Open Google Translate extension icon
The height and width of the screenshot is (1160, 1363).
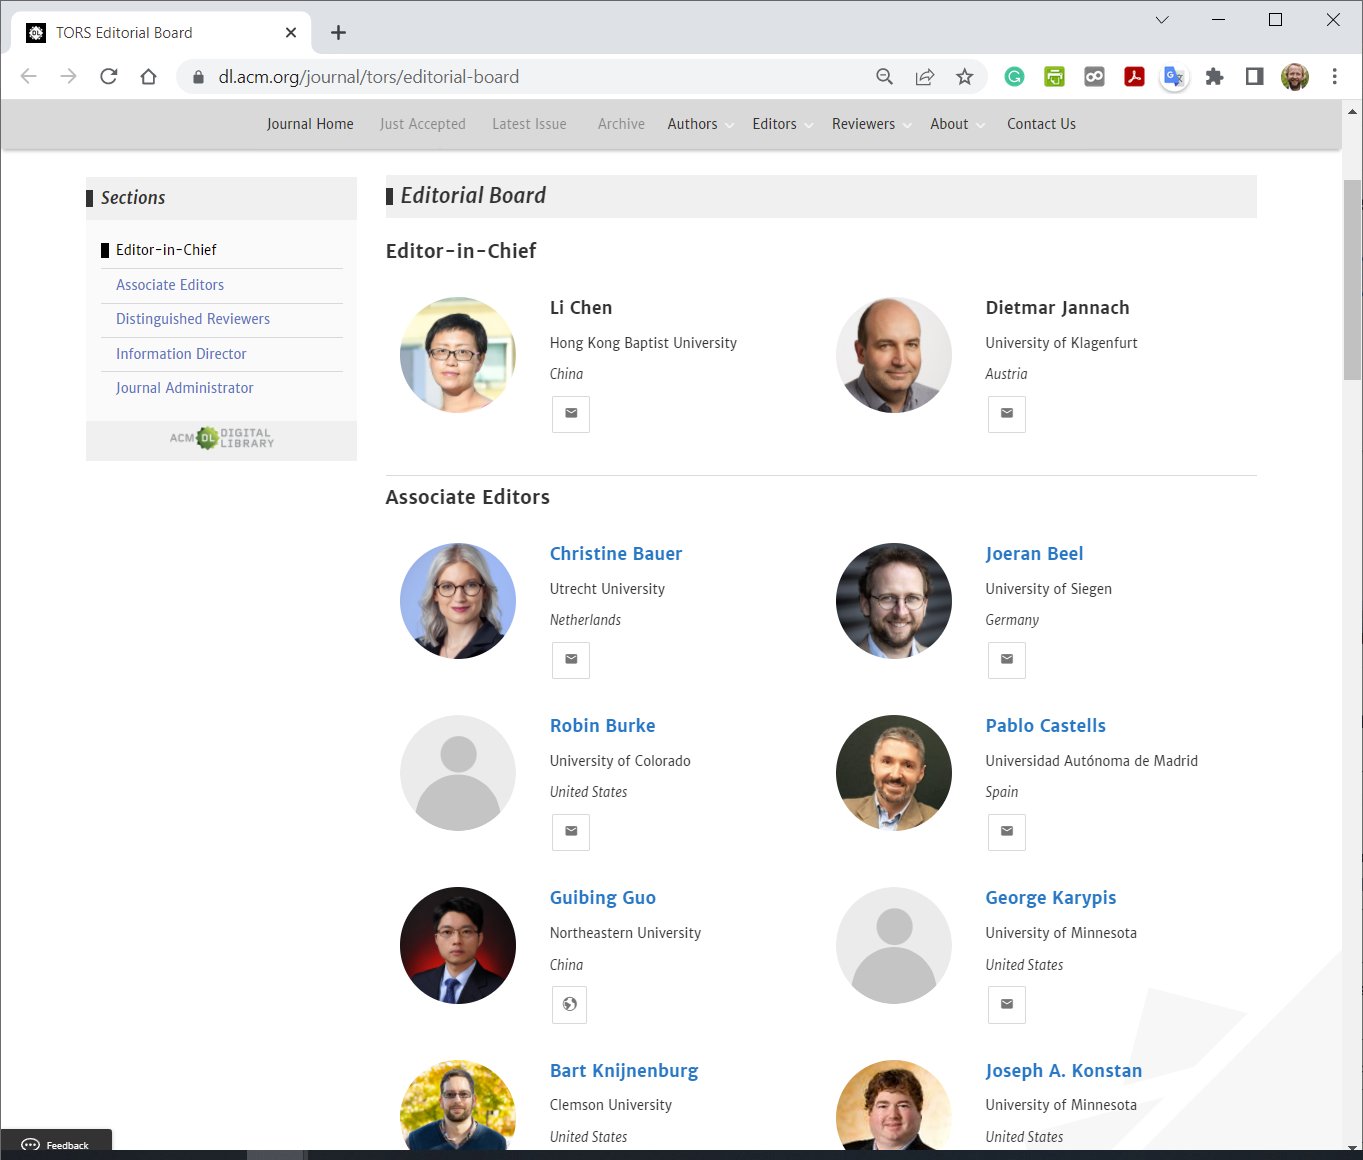1174,76
